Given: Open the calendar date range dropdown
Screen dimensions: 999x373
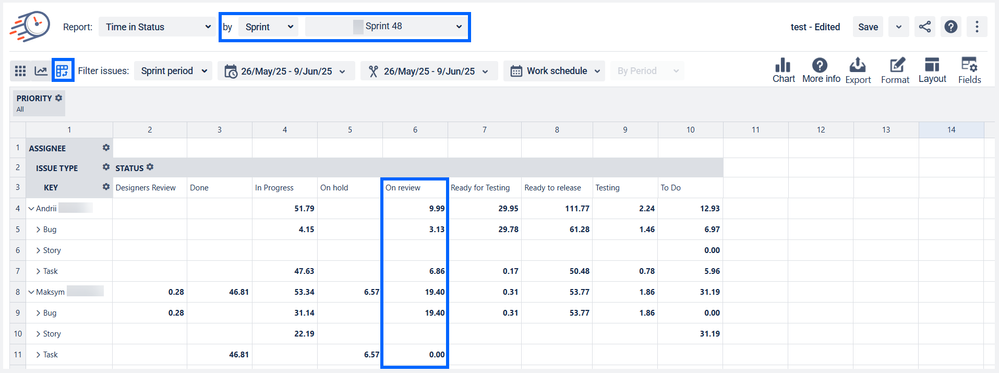Looking at the screenshot, I should (286, 71).
